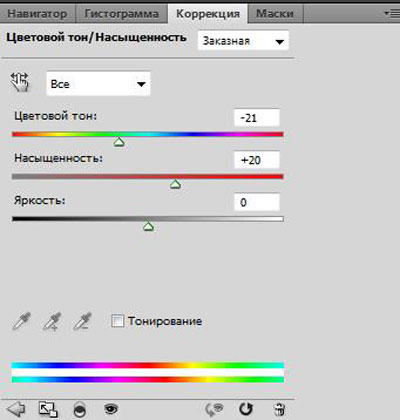Select the Коррекция tab
This screenshot has height=420, width=400.
coord(208,14)
